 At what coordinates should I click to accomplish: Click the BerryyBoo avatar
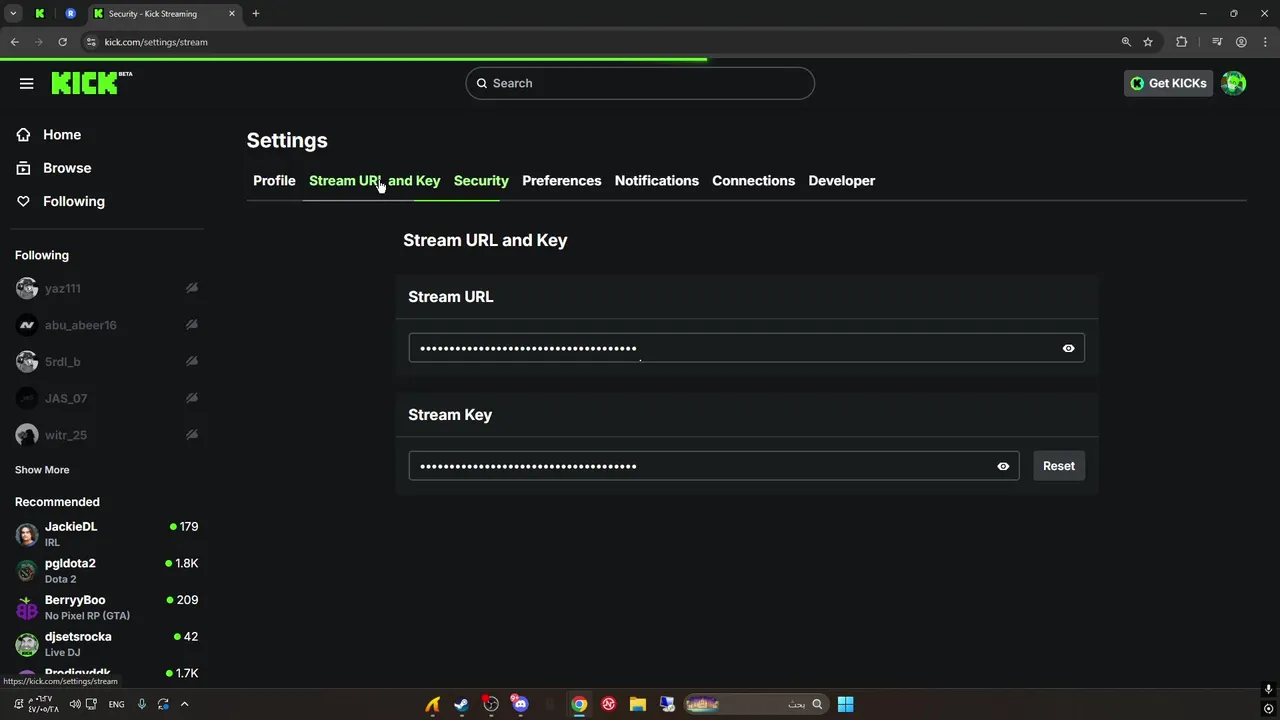(x=27, y=608)
